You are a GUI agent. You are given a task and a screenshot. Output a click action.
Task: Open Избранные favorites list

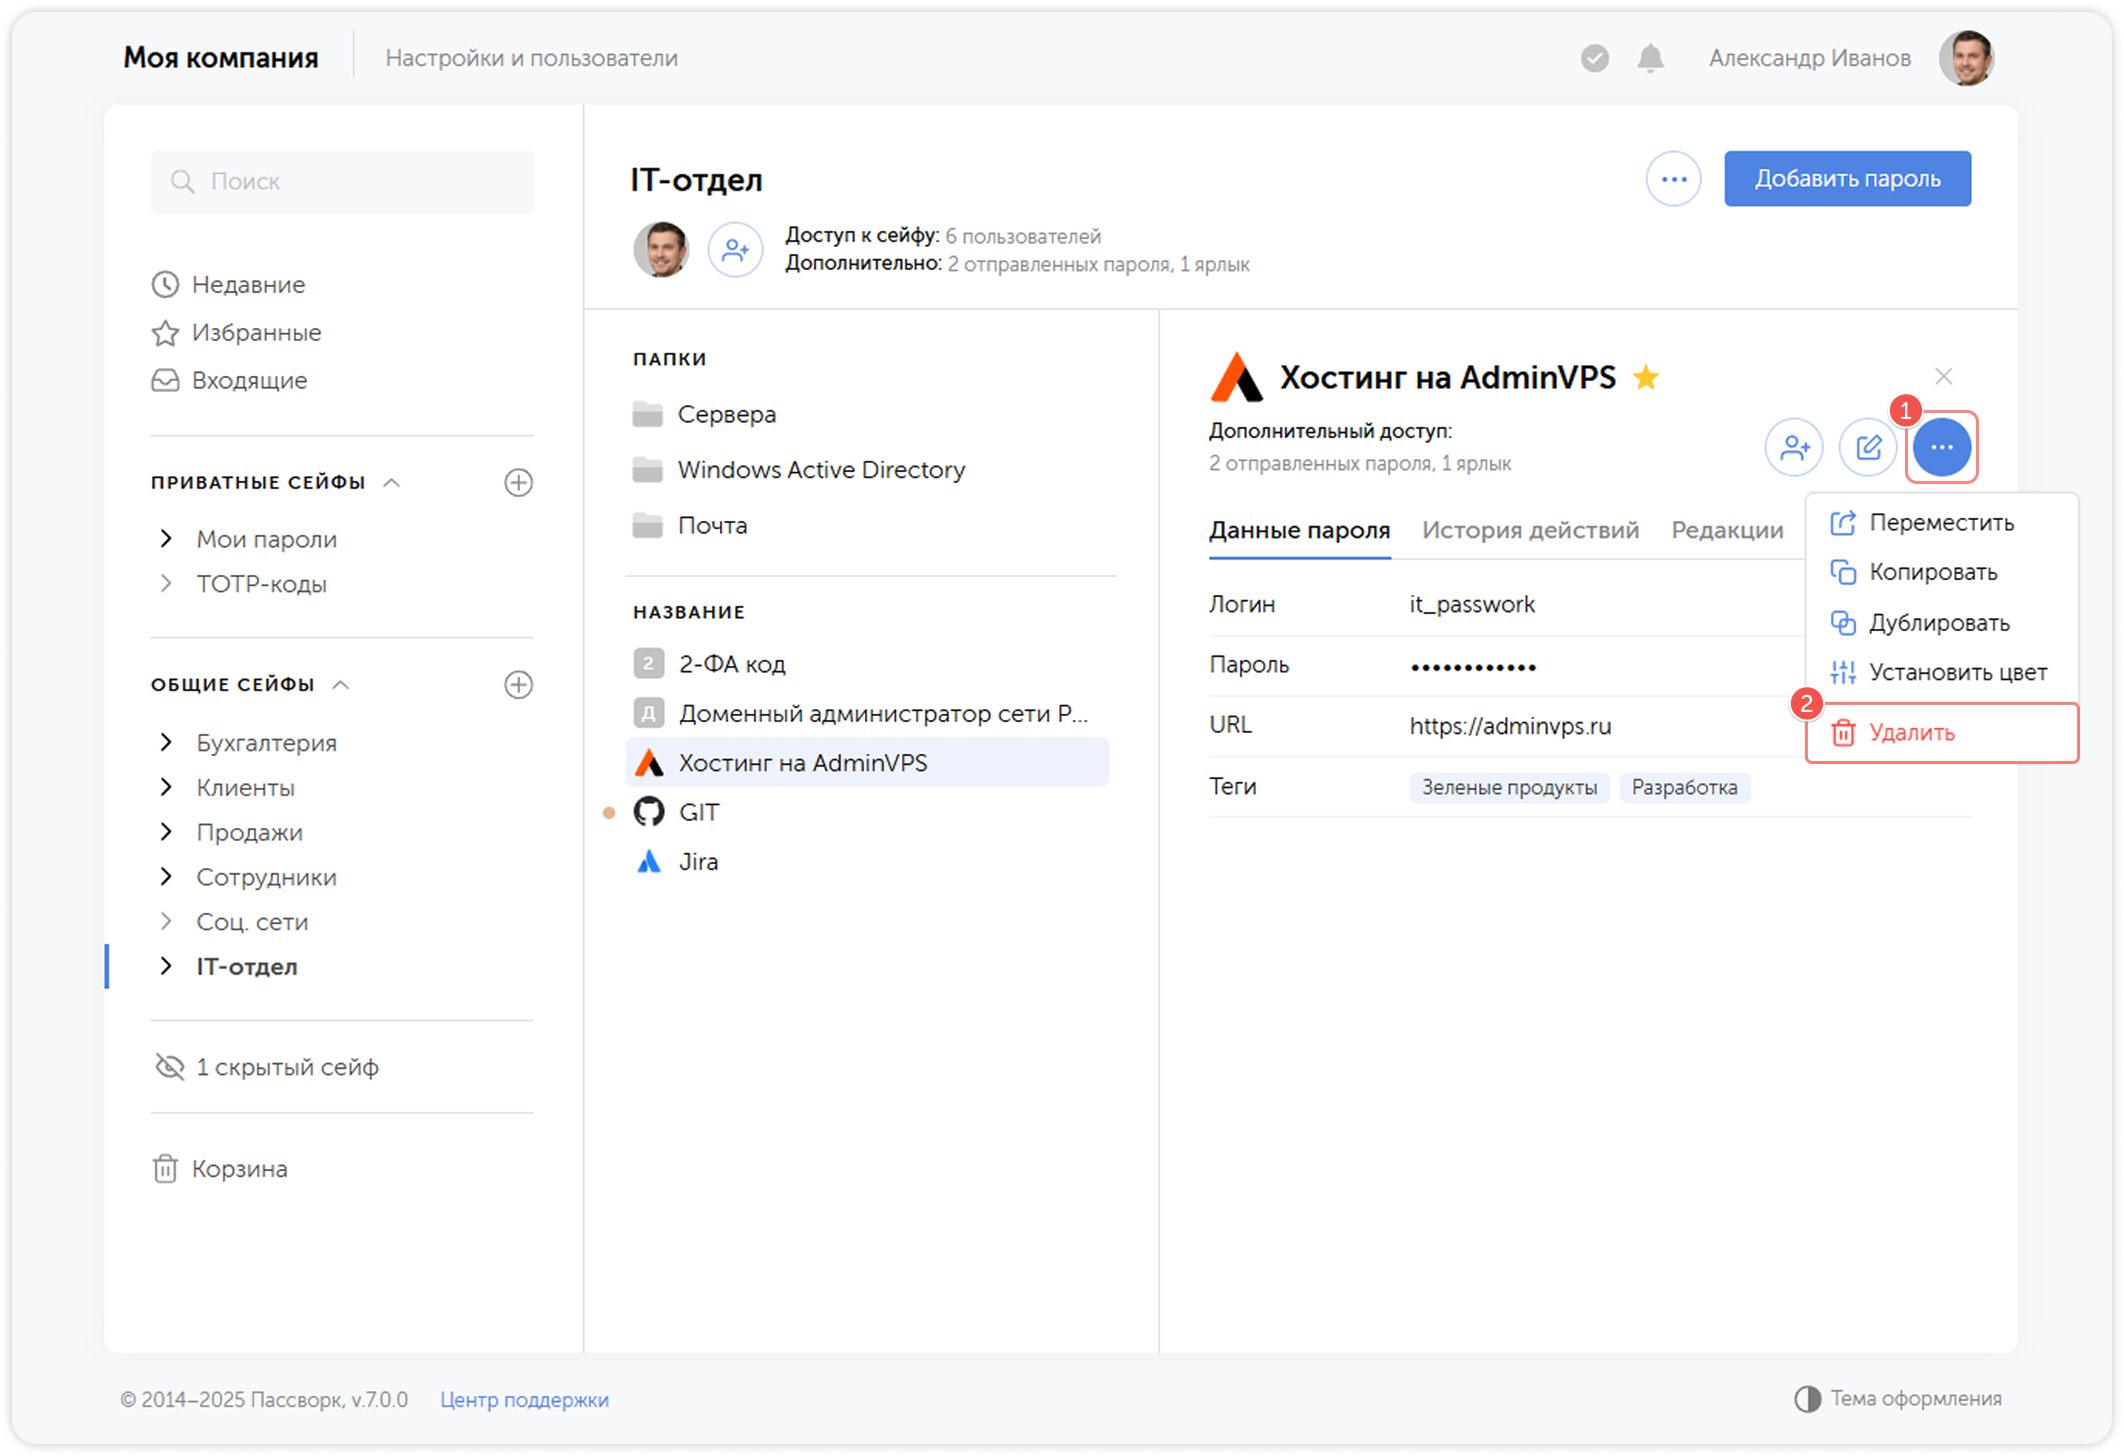pyautogui.click(x=237, y=333)
